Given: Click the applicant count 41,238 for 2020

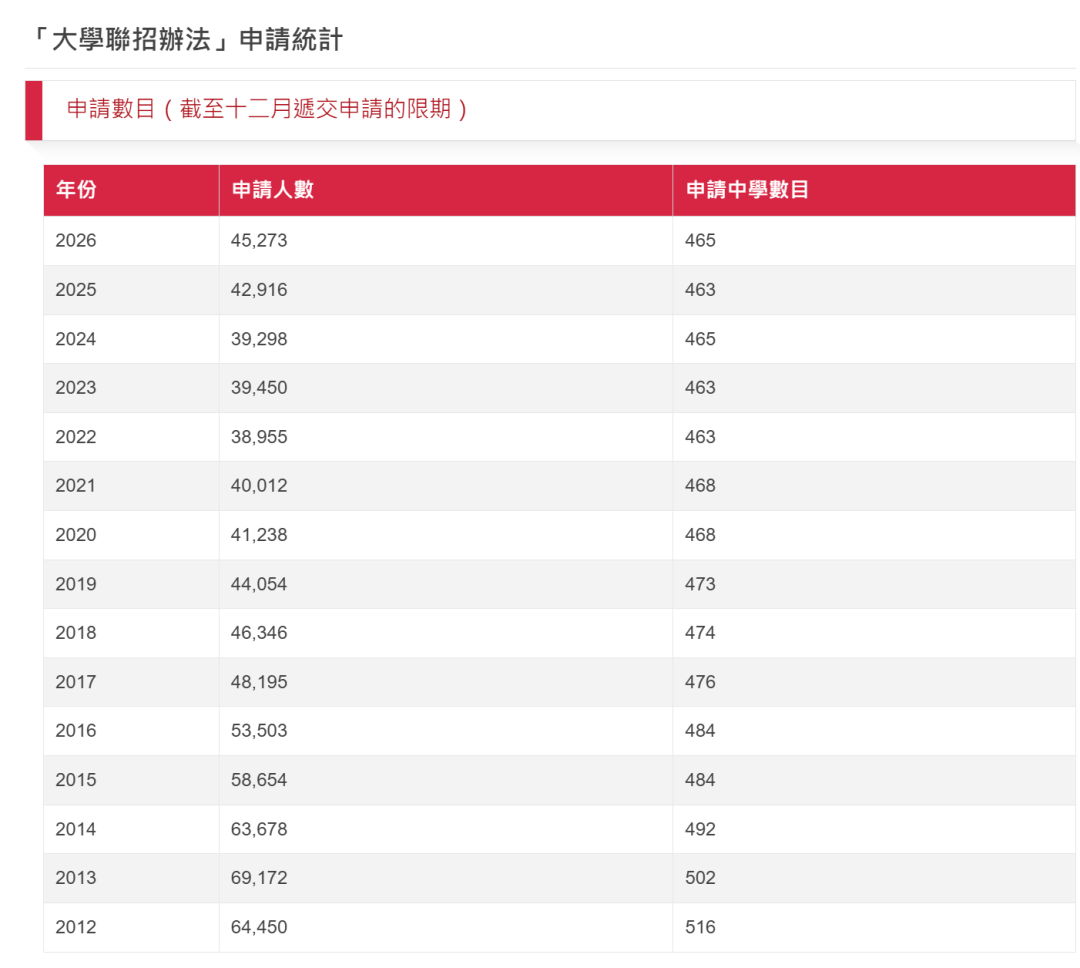Looking at the screenshot, I should pyautogui.click(x=258, y=534).
